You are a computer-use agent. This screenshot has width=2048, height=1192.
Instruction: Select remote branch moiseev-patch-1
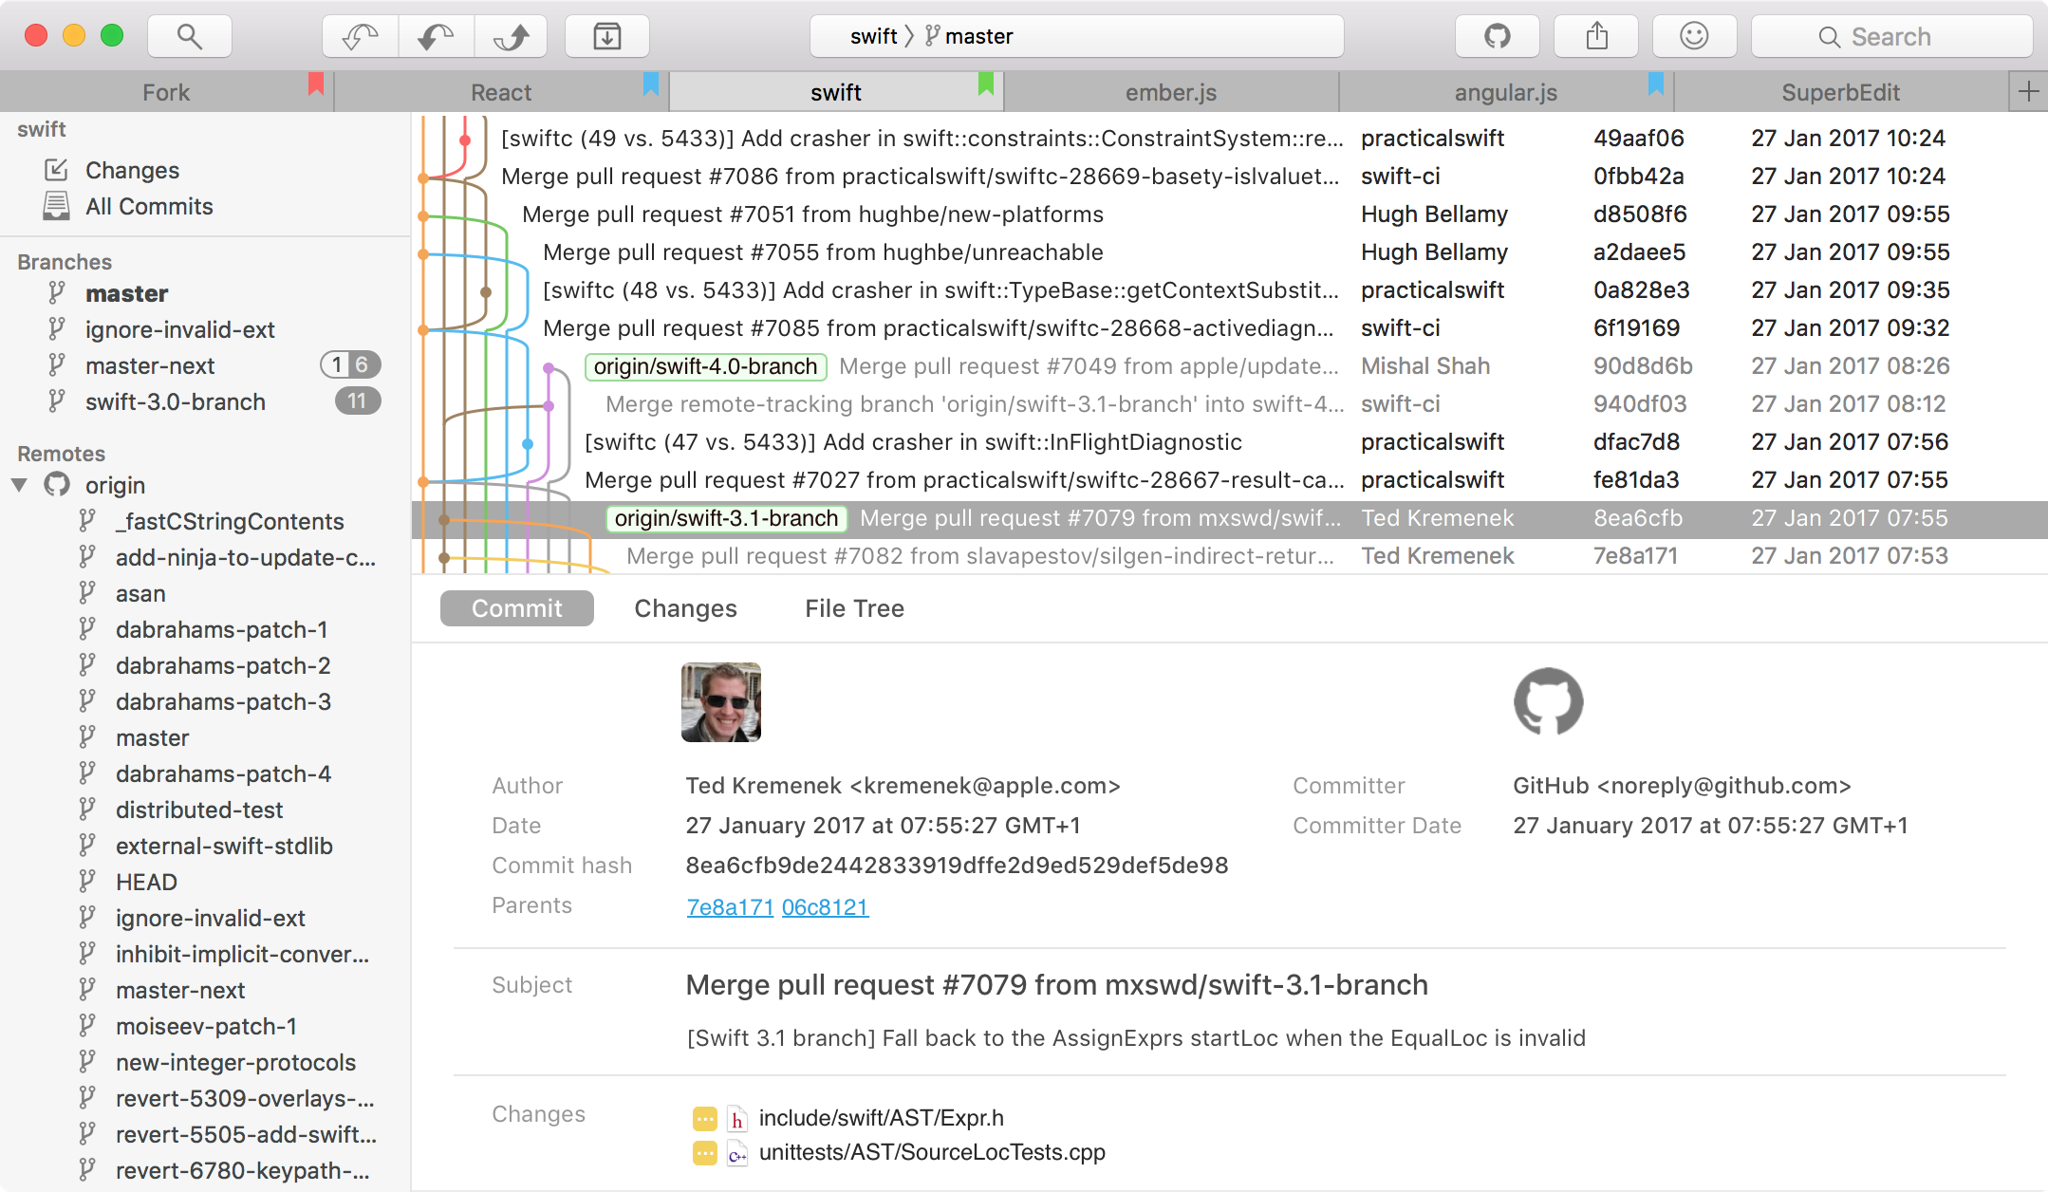click(205, 1026)
